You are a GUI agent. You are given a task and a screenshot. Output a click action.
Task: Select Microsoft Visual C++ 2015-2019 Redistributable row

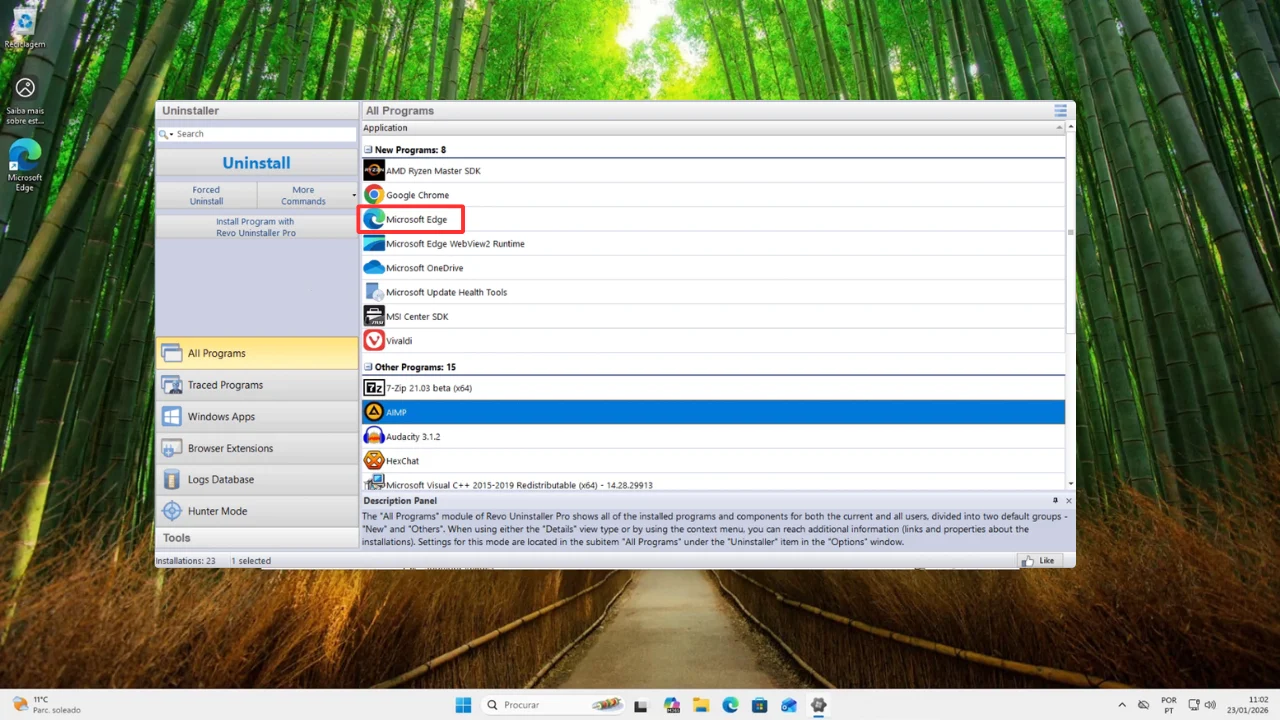click(x=713, y=484)
